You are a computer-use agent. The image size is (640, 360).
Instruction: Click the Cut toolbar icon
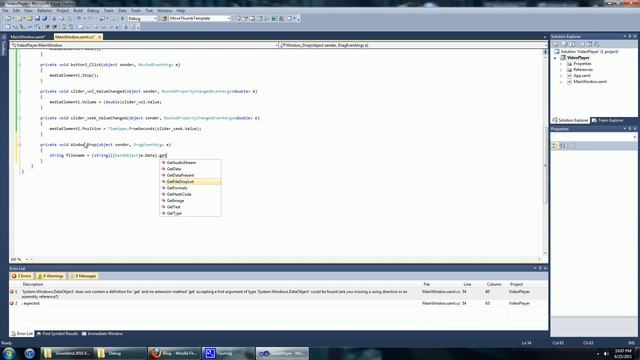point(54,18)
